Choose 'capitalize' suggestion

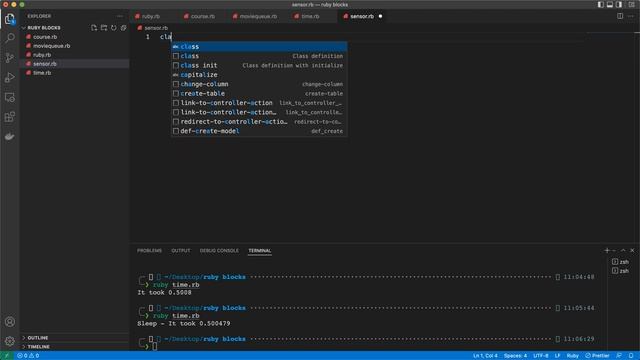259,75
